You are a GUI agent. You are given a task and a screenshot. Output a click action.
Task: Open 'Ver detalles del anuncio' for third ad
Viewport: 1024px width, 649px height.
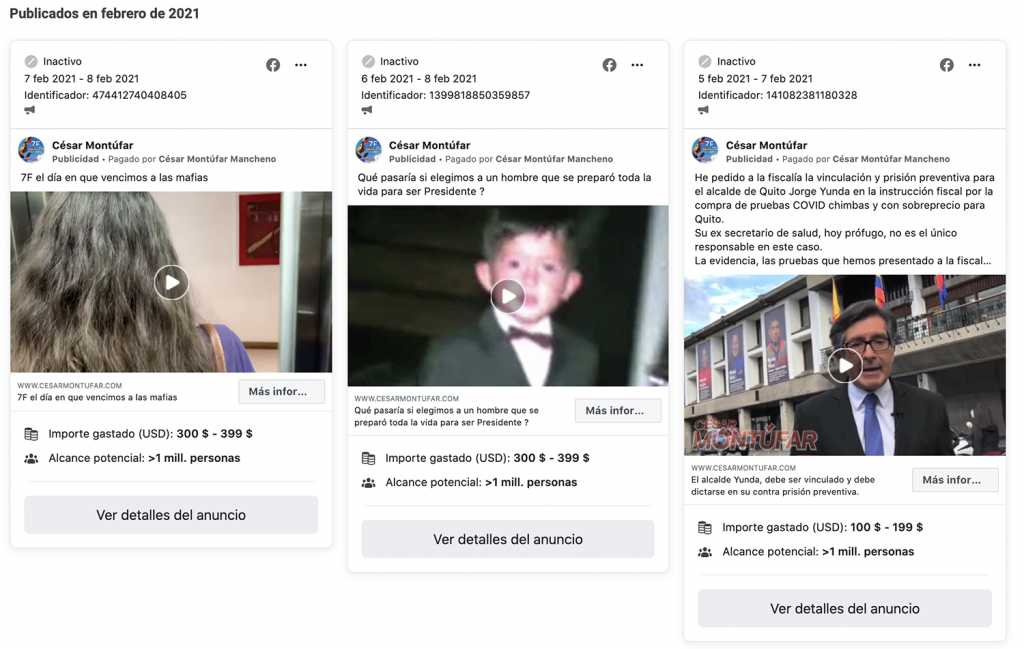pos(845,608)
